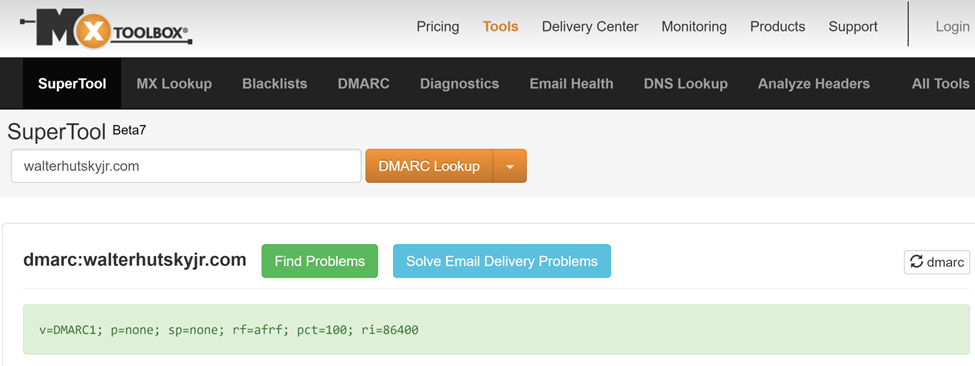The width and height of the screenshot is (975, 366).
Task: Open the DMARC tab
Action: tap(364, 84)
